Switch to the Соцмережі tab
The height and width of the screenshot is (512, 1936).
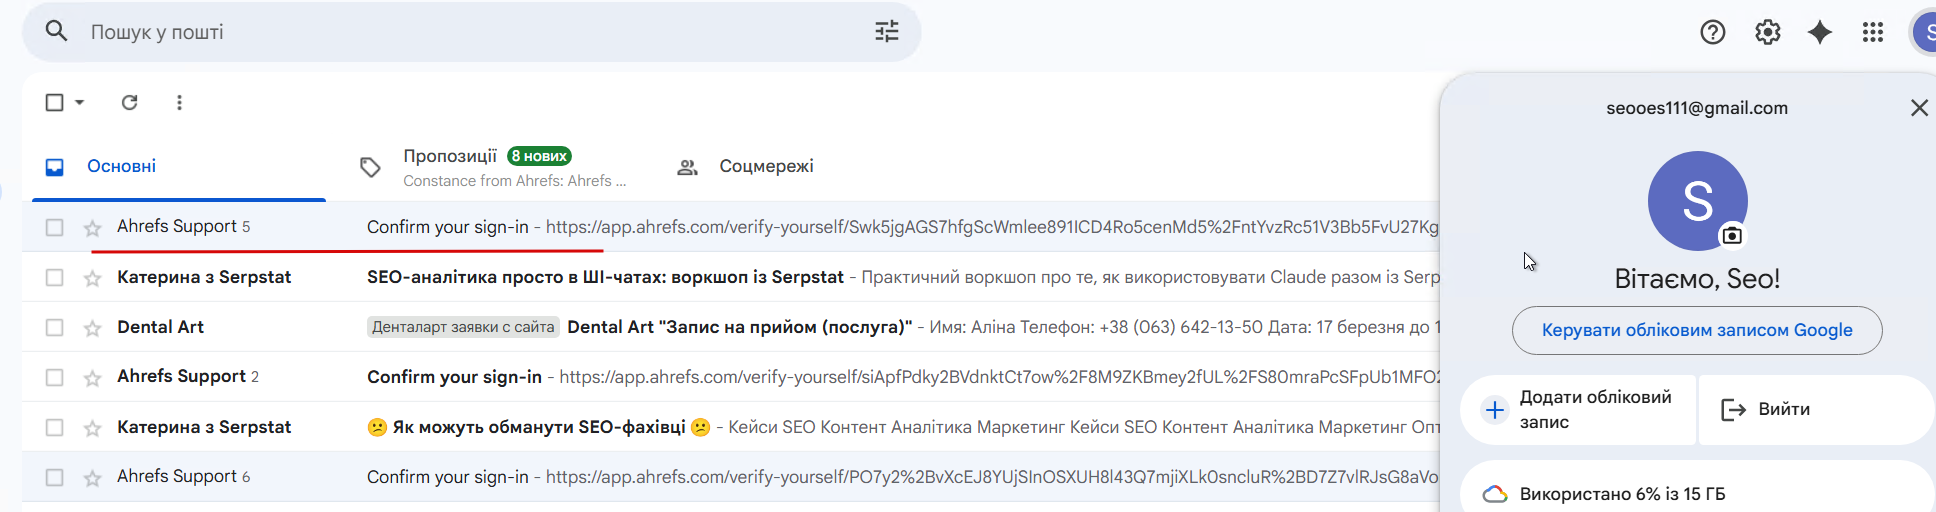click(x=766, y=166)
